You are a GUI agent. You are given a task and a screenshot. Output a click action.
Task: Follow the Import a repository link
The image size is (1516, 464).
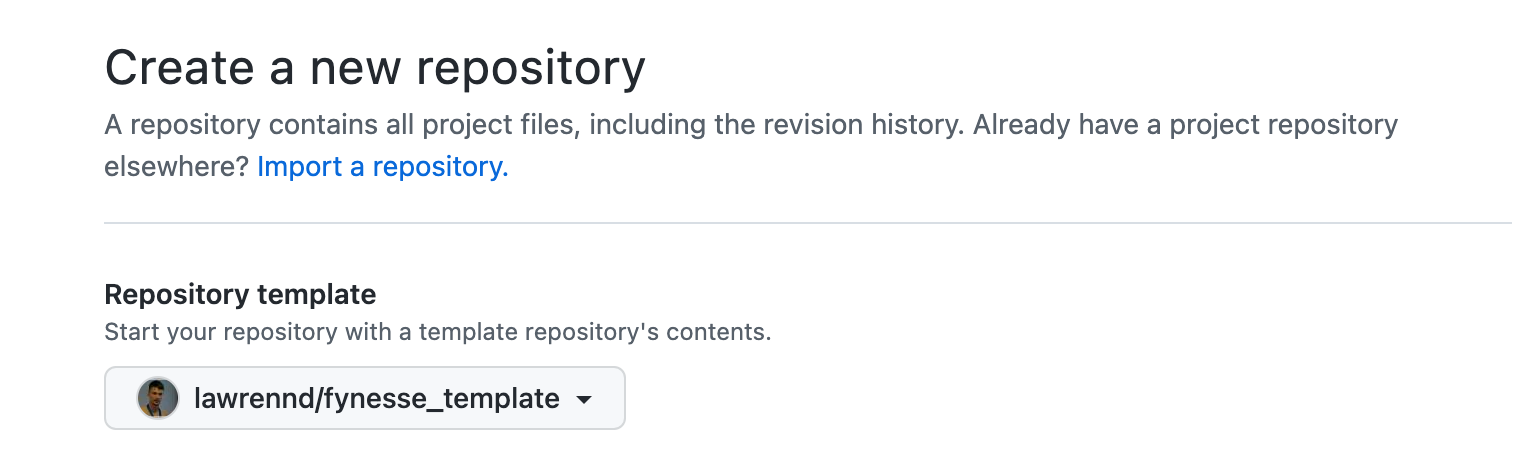[x=383, y=166]
